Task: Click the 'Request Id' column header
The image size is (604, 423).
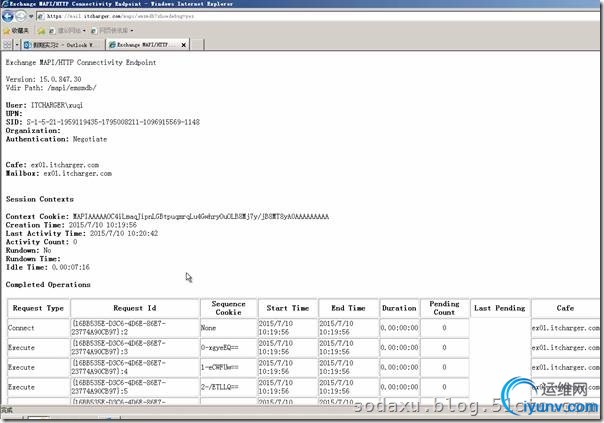Action: tap(135, 308)
